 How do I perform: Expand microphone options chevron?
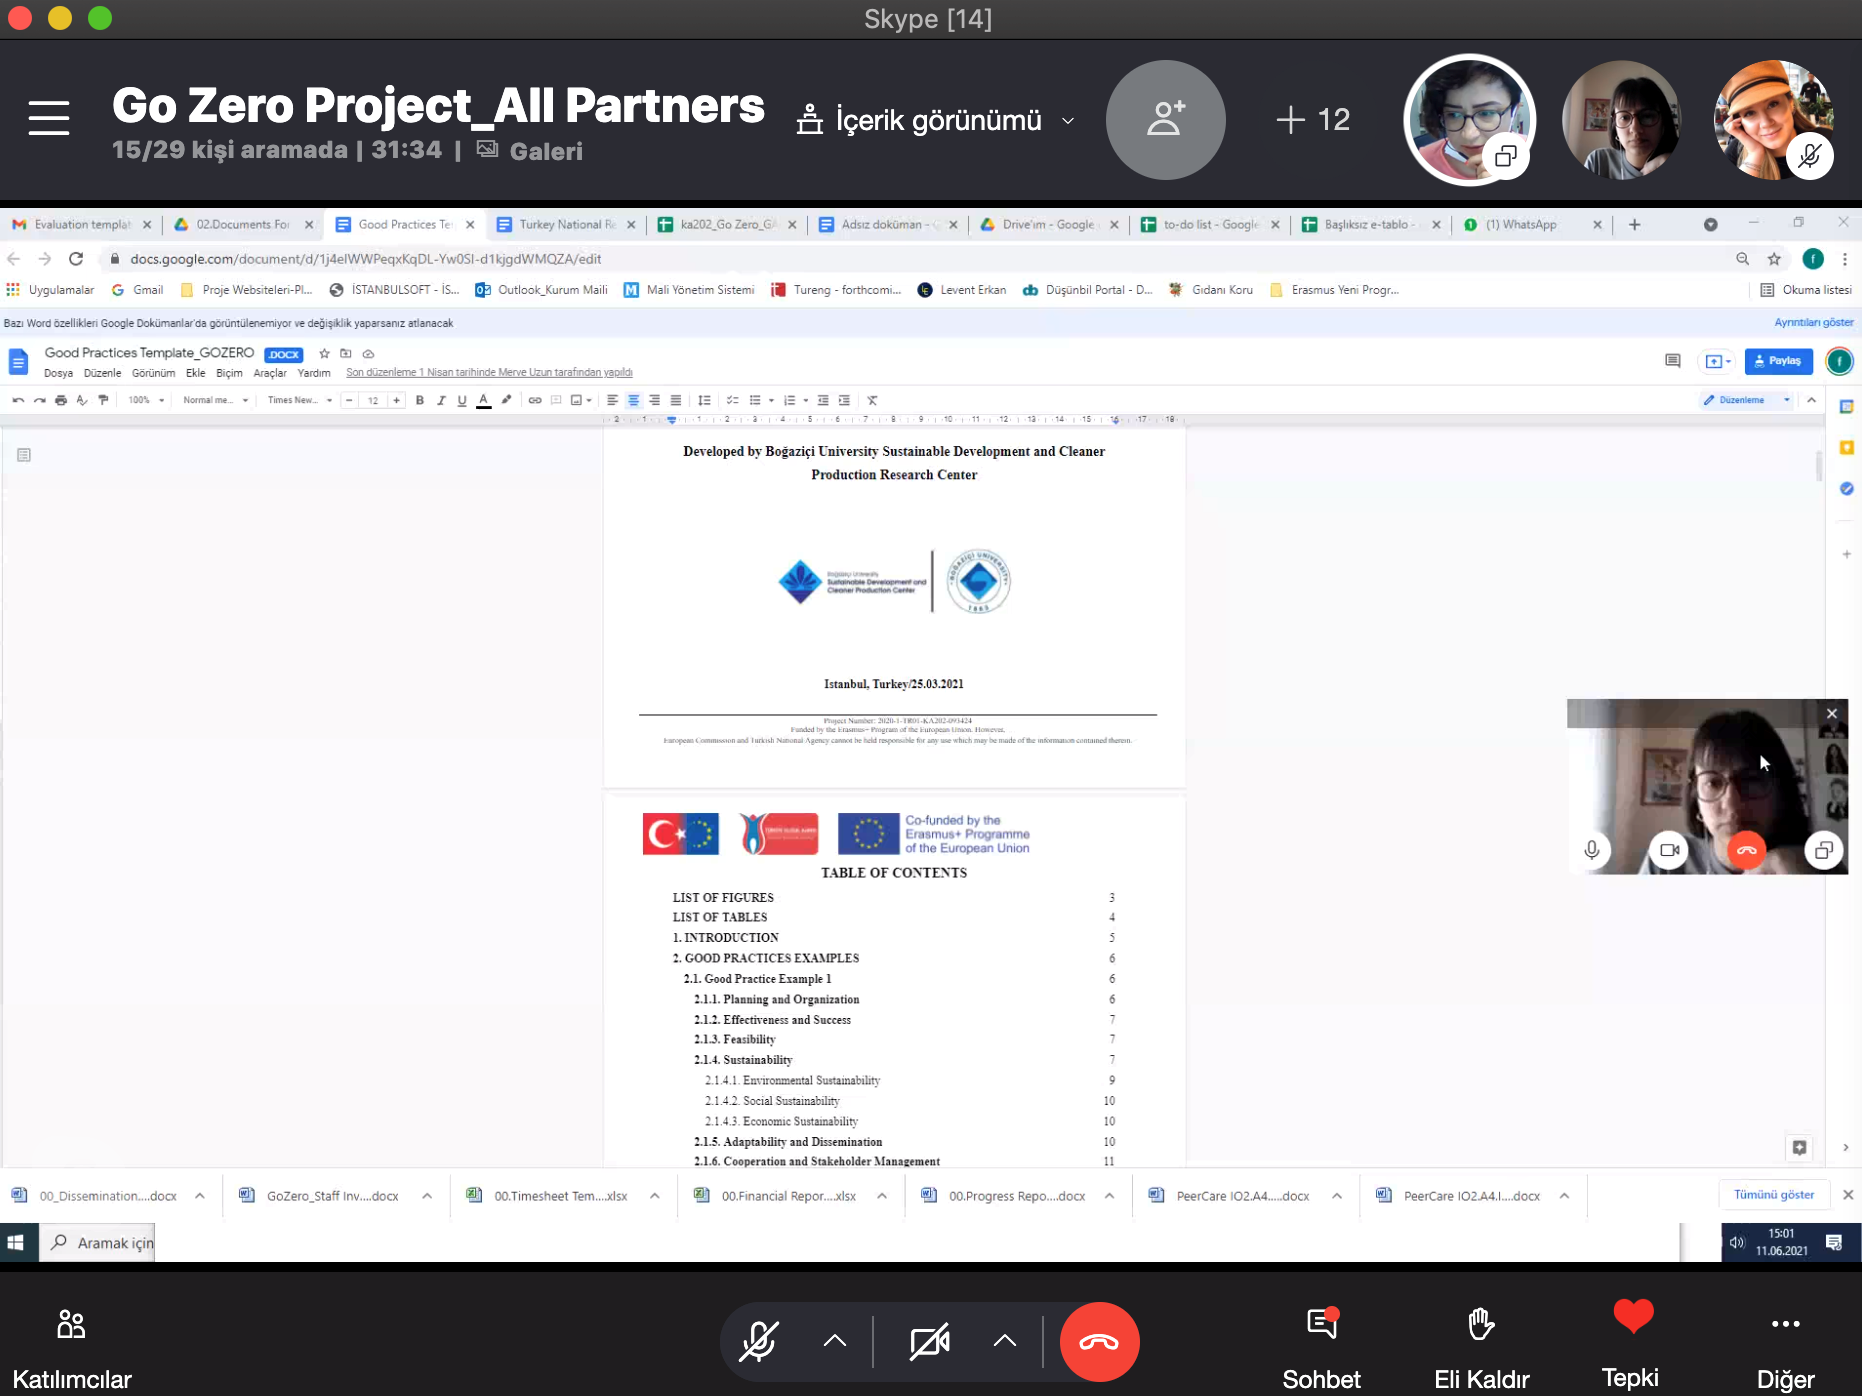tap(835, 1341)
